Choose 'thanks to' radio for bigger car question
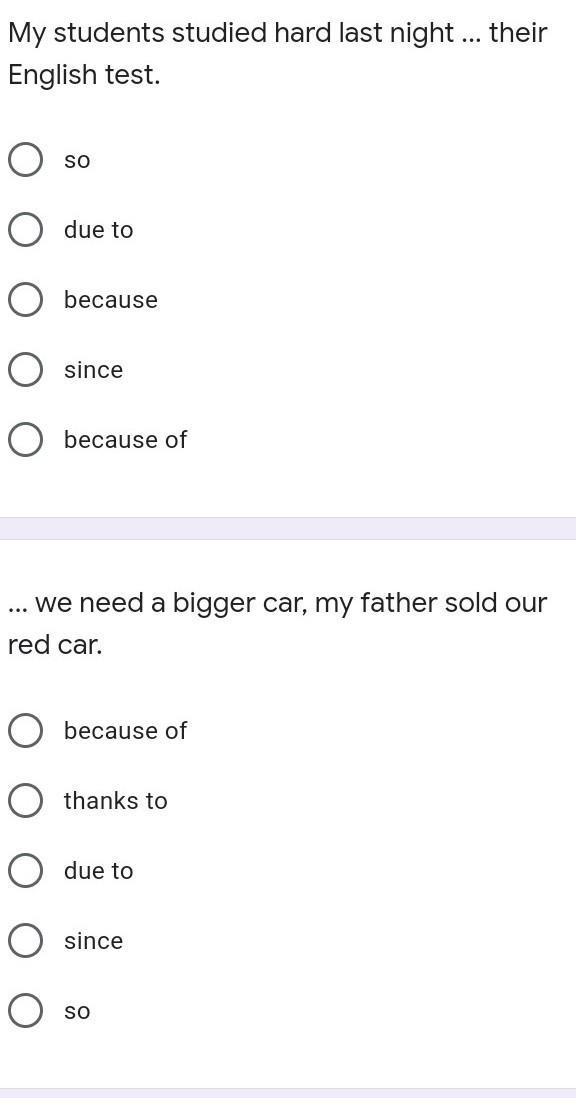 [x=25, y=800]
